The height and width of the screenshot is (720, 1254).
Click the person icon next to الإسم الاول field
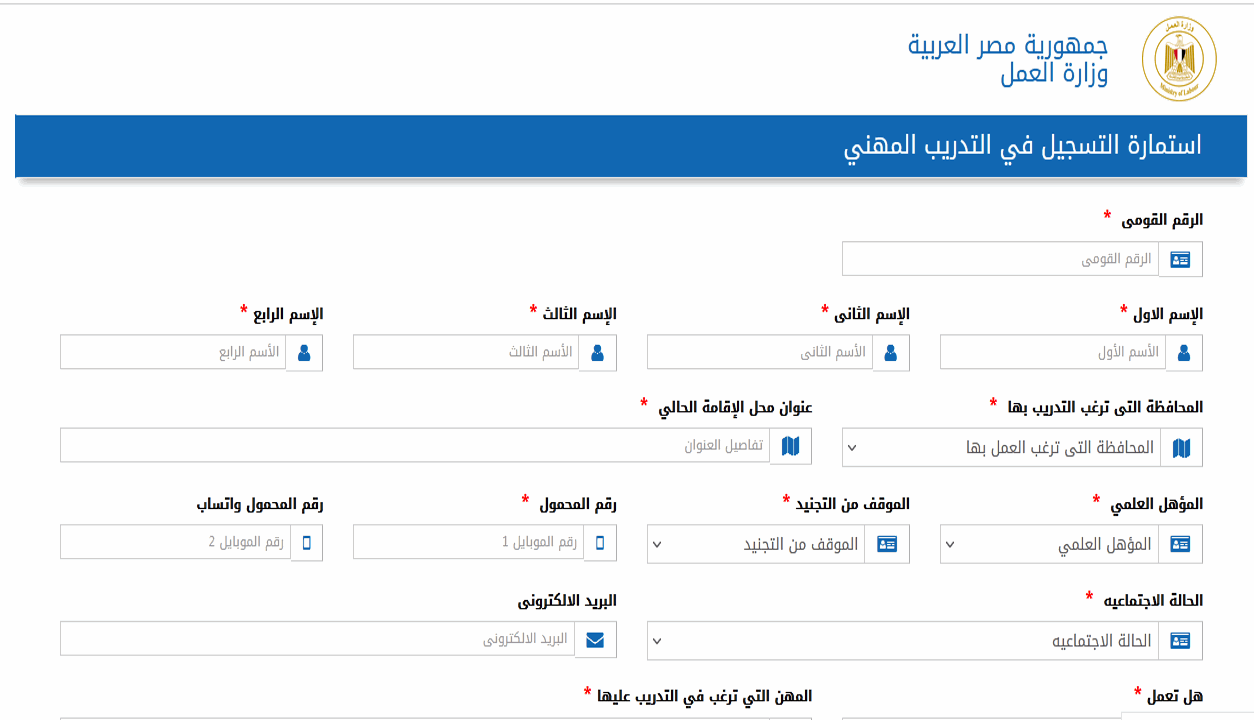(x=1185, y=352)
